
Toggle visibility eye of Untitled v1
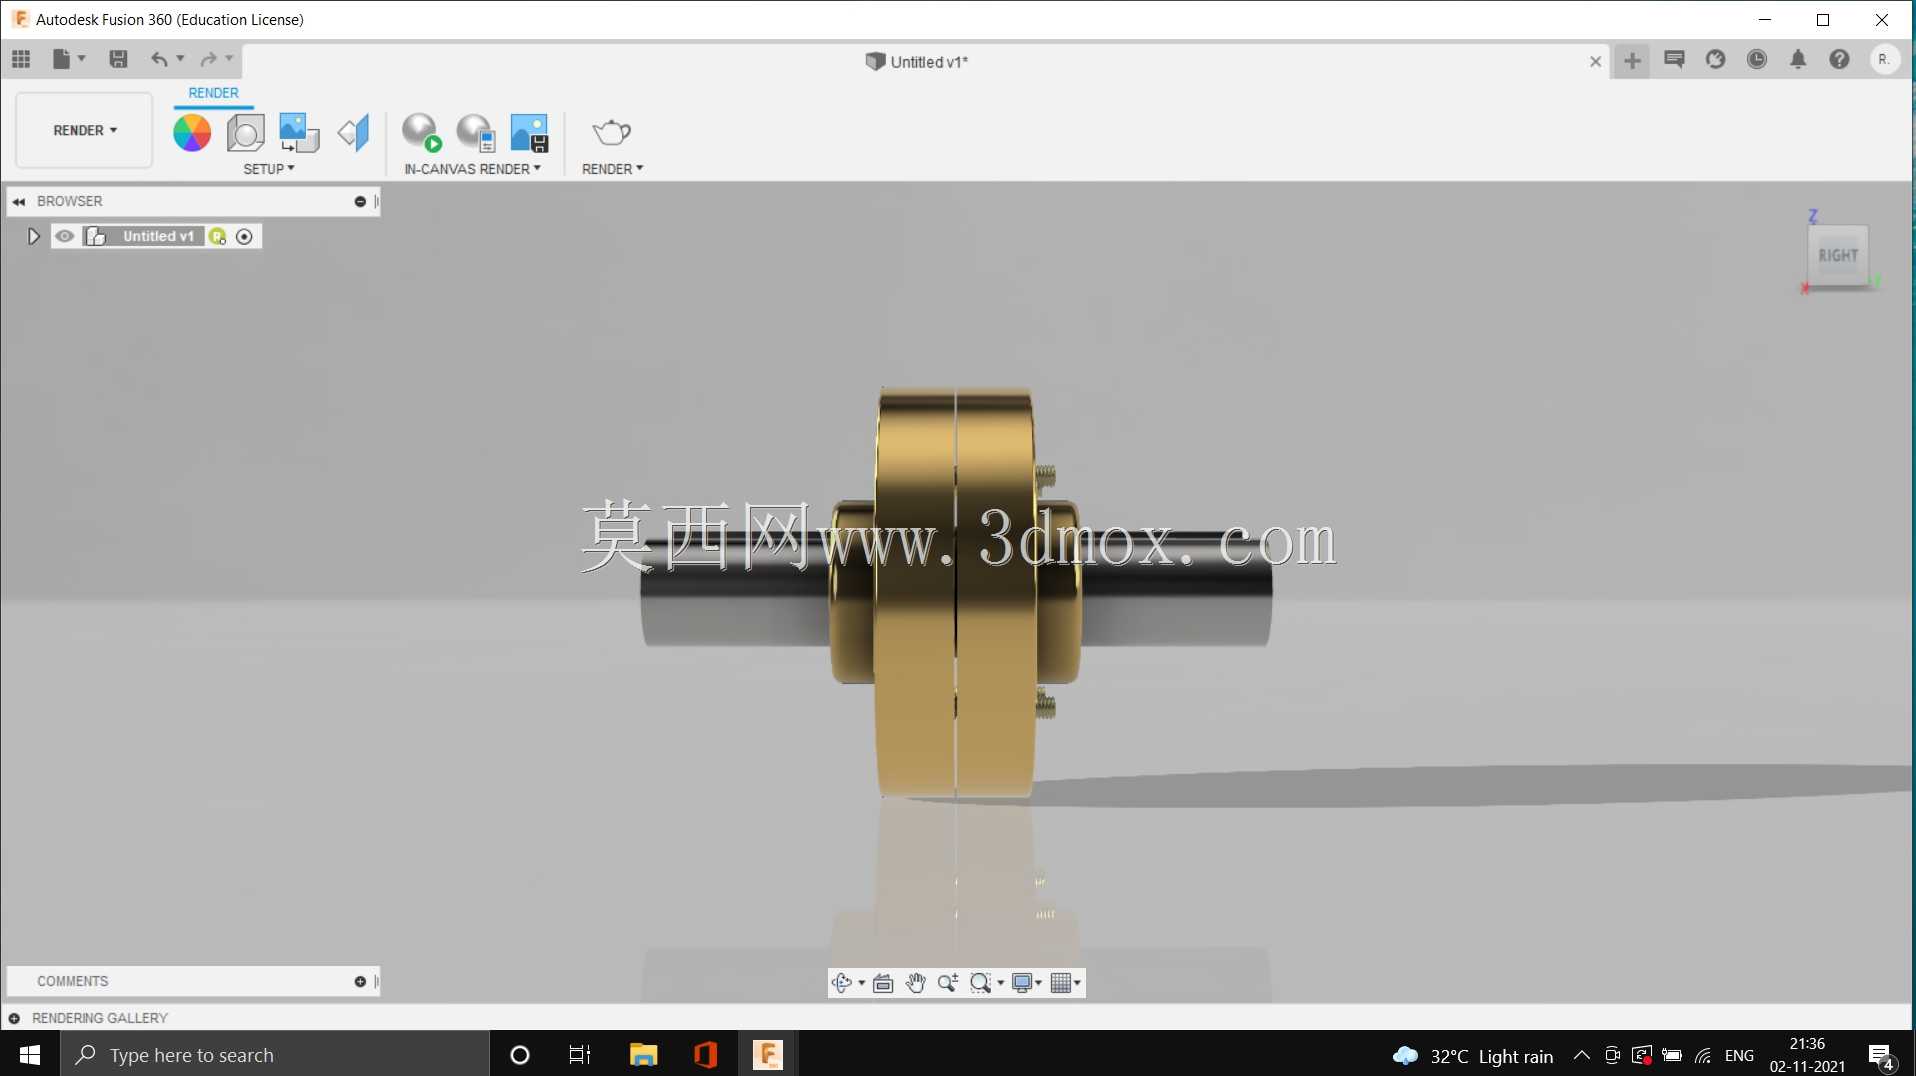pyautogui.click(x=65, y=236)
